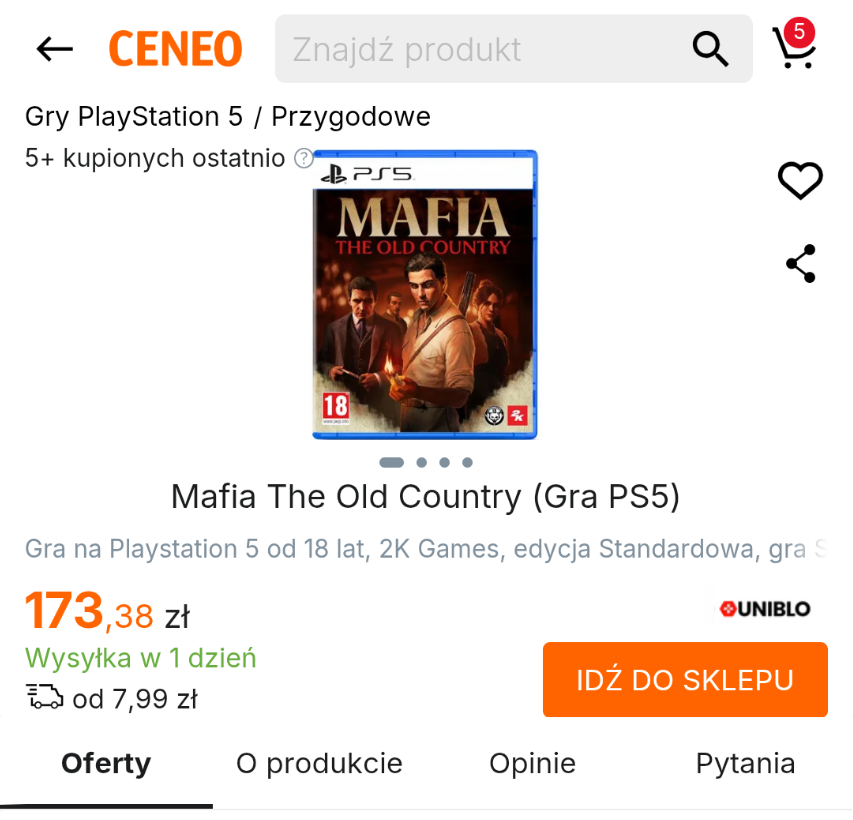Jump to the last image indicator dot

467,463
